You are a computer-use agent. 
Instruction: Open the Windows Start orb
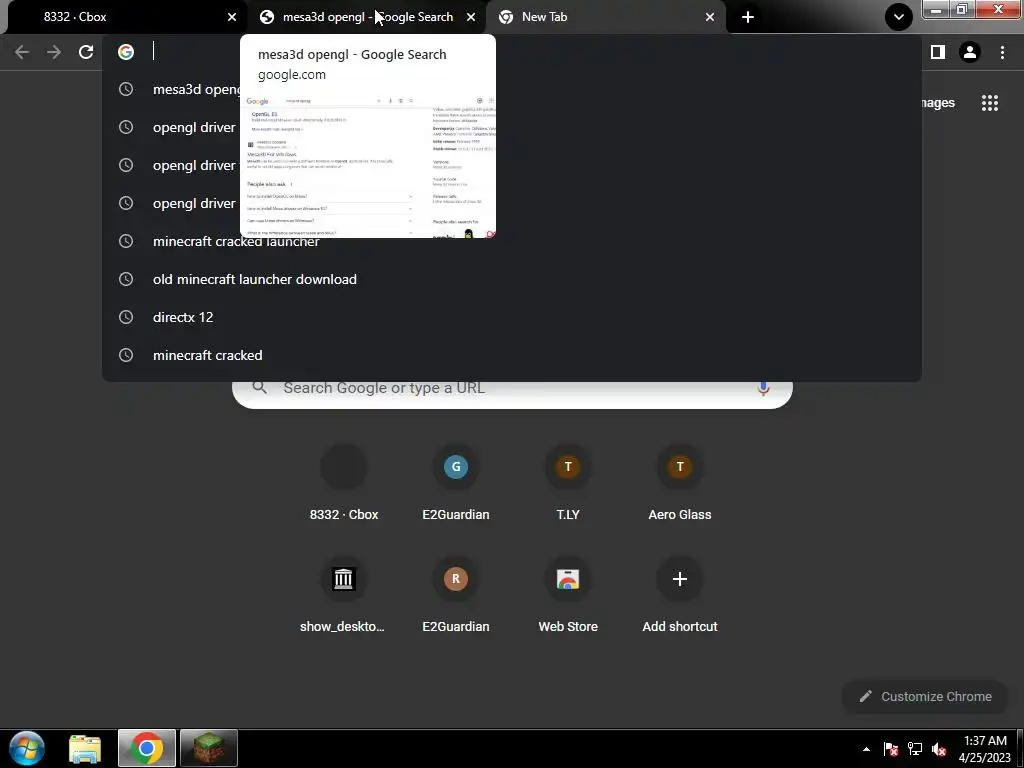27,748
